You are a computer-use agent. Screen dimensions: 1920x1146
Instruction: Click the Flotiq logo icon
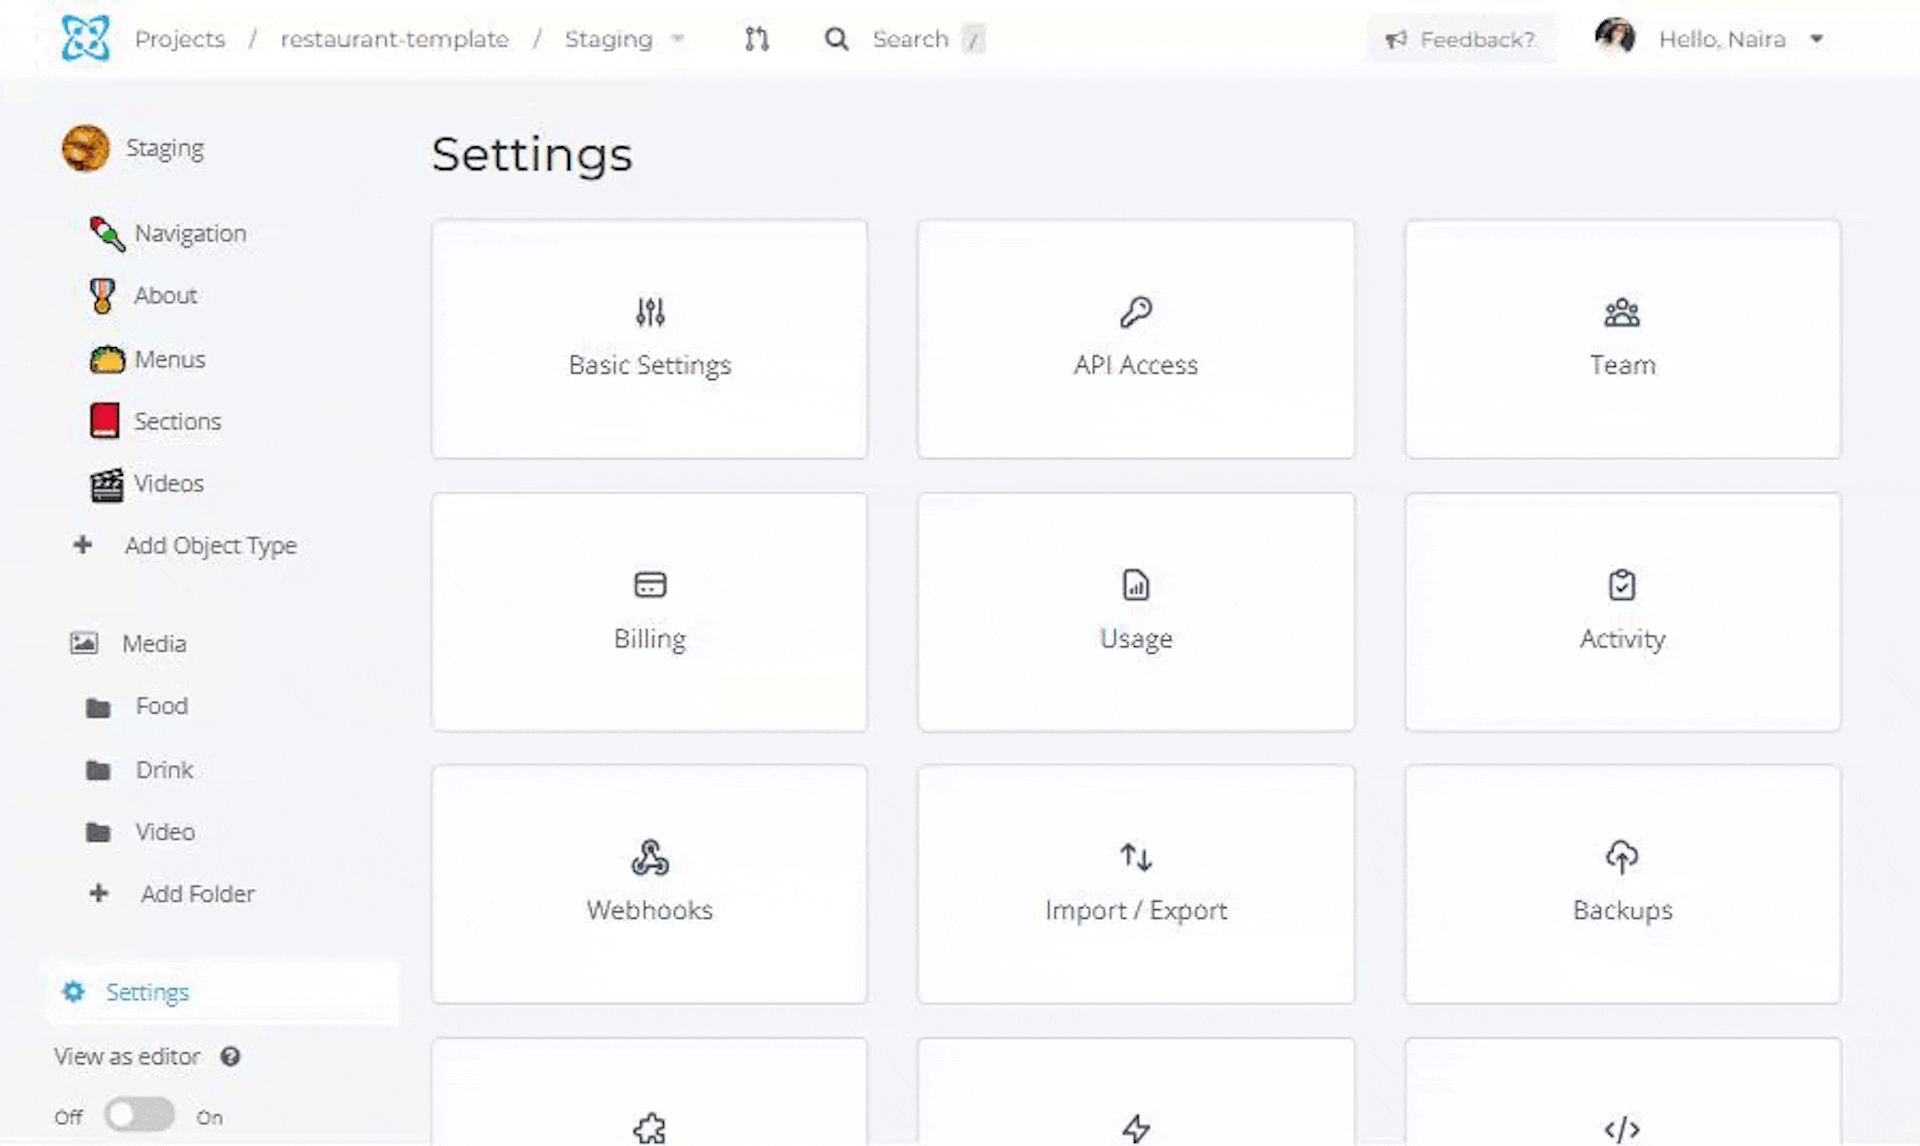coord(85,38)
